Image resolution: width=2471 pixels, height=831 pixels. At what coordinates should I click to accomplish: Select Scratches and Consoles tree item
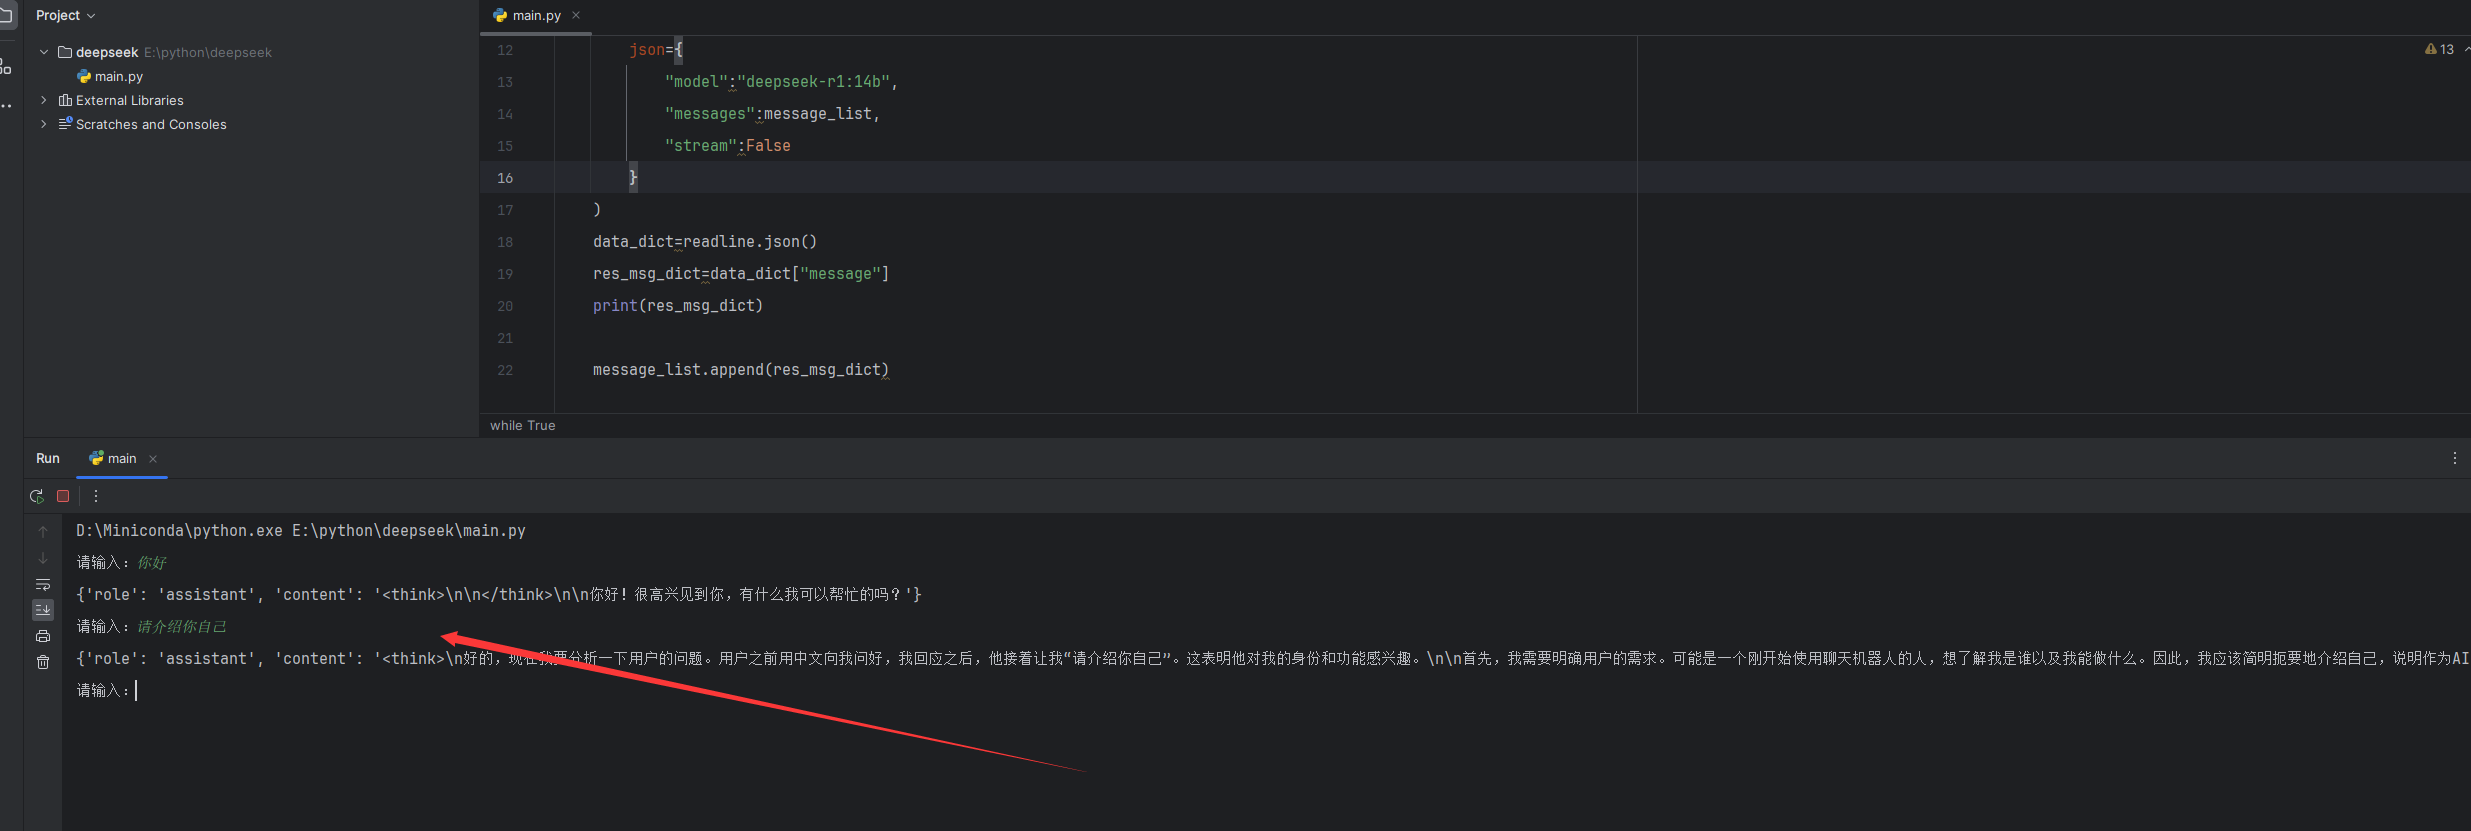point(151,124)
